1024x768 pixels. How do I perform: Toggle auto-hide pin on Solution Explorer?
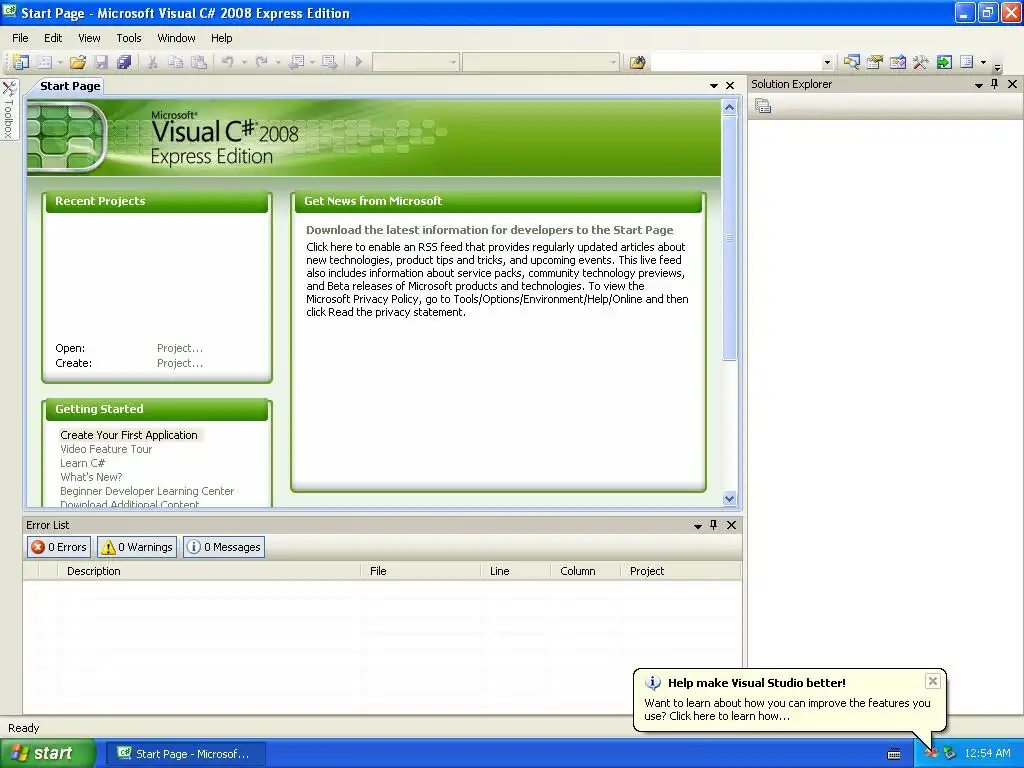tap(995, 84)
